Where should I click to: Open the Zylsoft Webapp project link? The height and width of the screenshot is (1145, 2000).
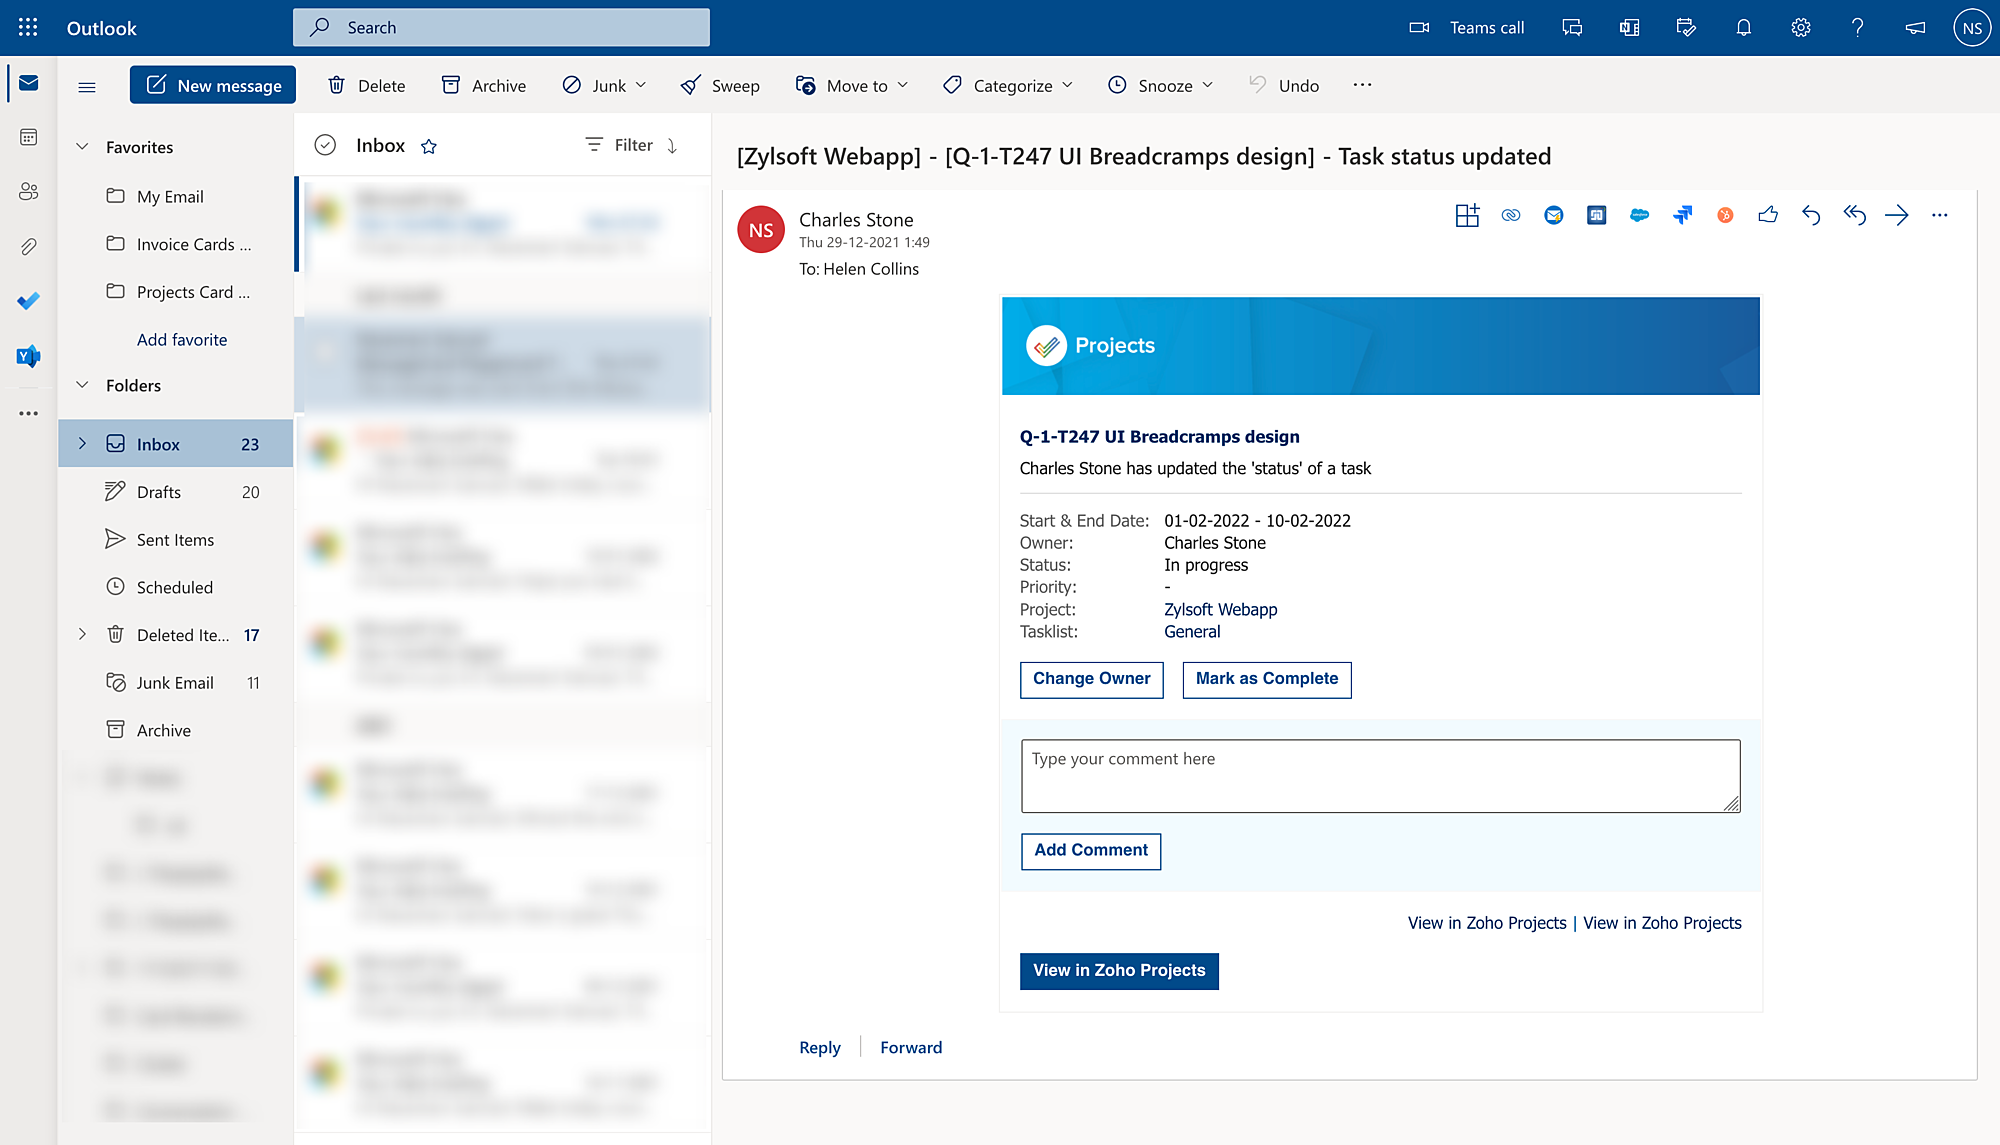tap(1220, 609)
